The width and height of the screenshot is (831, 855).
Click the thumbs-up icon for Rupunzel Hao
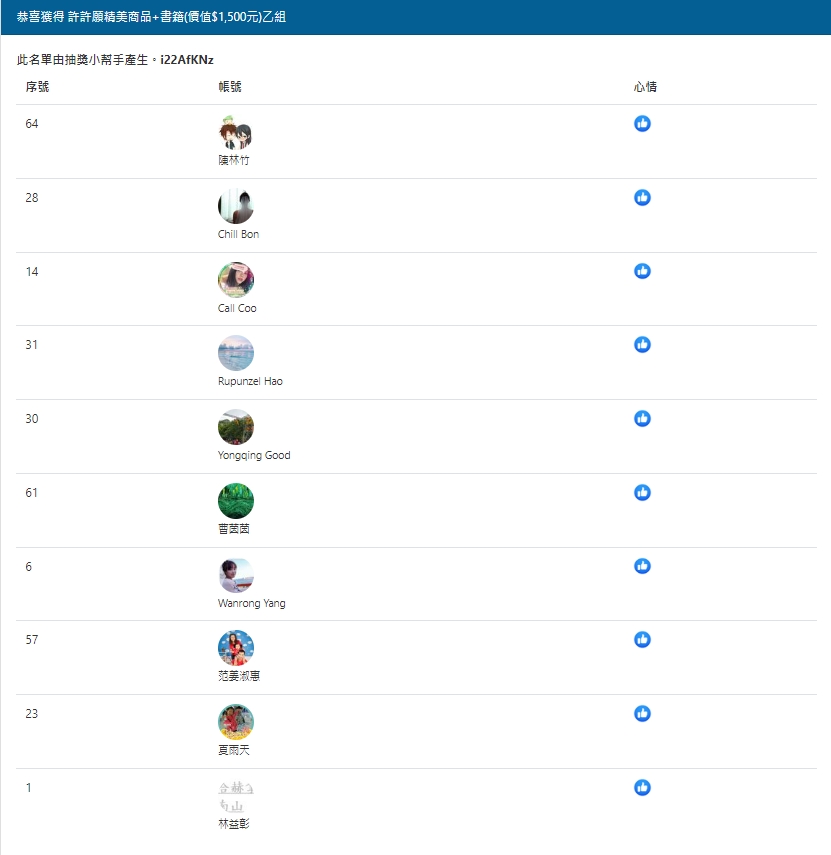642,345
